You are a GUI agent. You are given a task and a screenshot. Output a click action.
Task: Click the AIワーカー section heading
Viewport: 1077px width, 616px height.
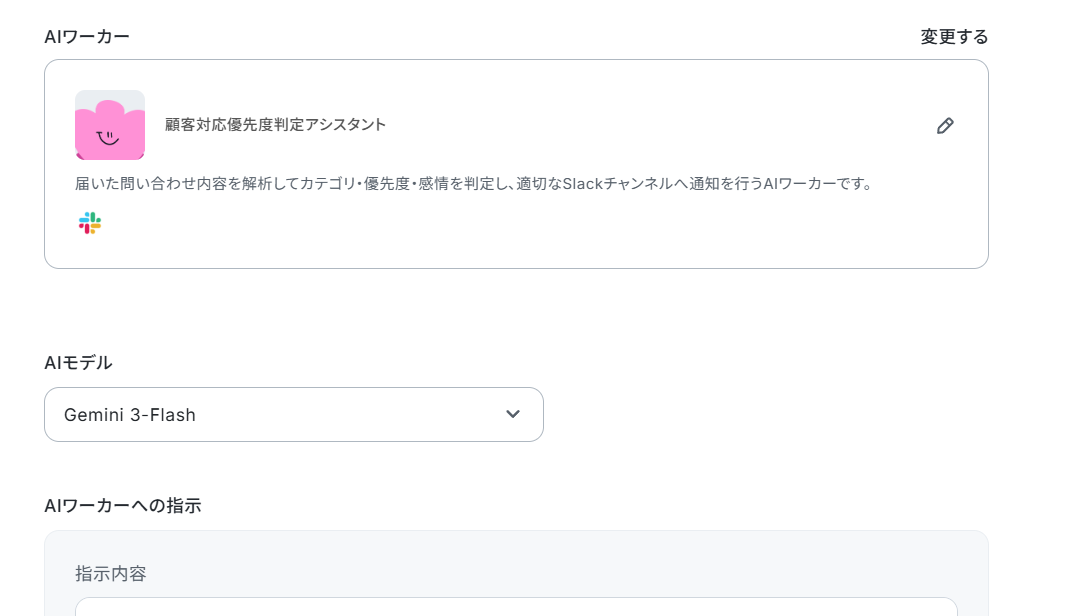87,36
